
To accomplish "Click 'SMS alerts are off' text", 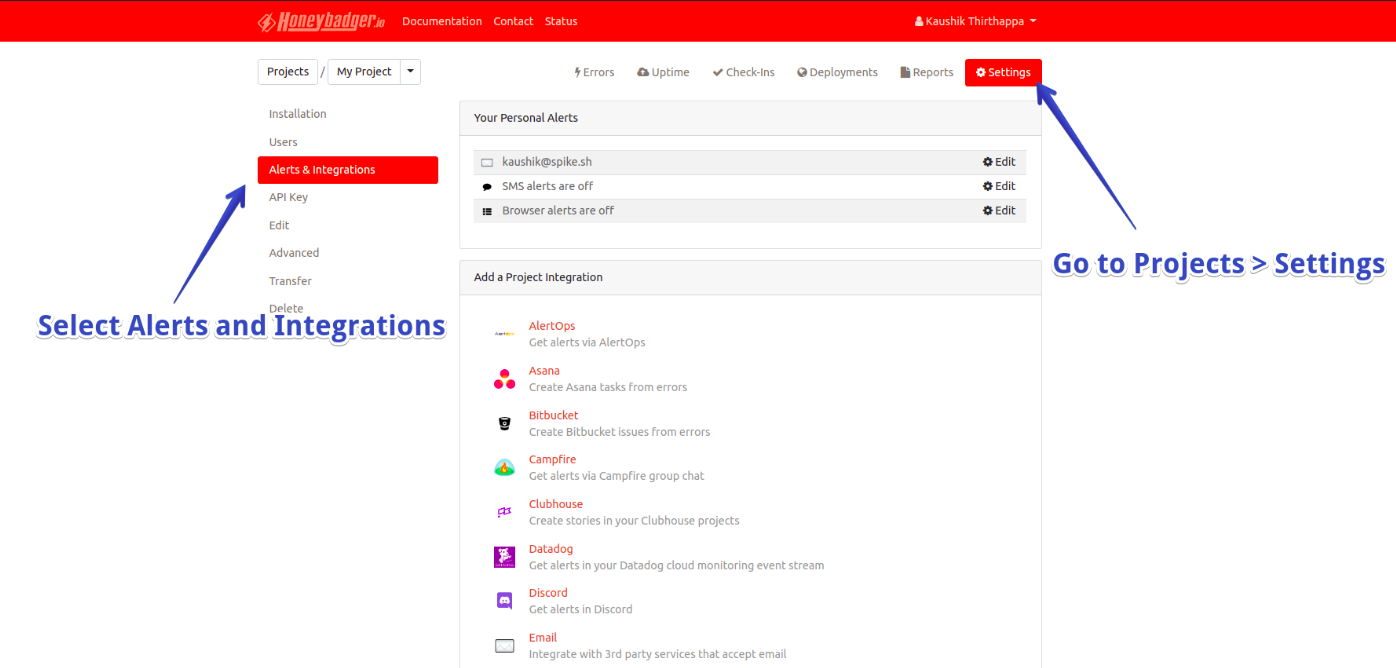I will [x=548, y=186].
